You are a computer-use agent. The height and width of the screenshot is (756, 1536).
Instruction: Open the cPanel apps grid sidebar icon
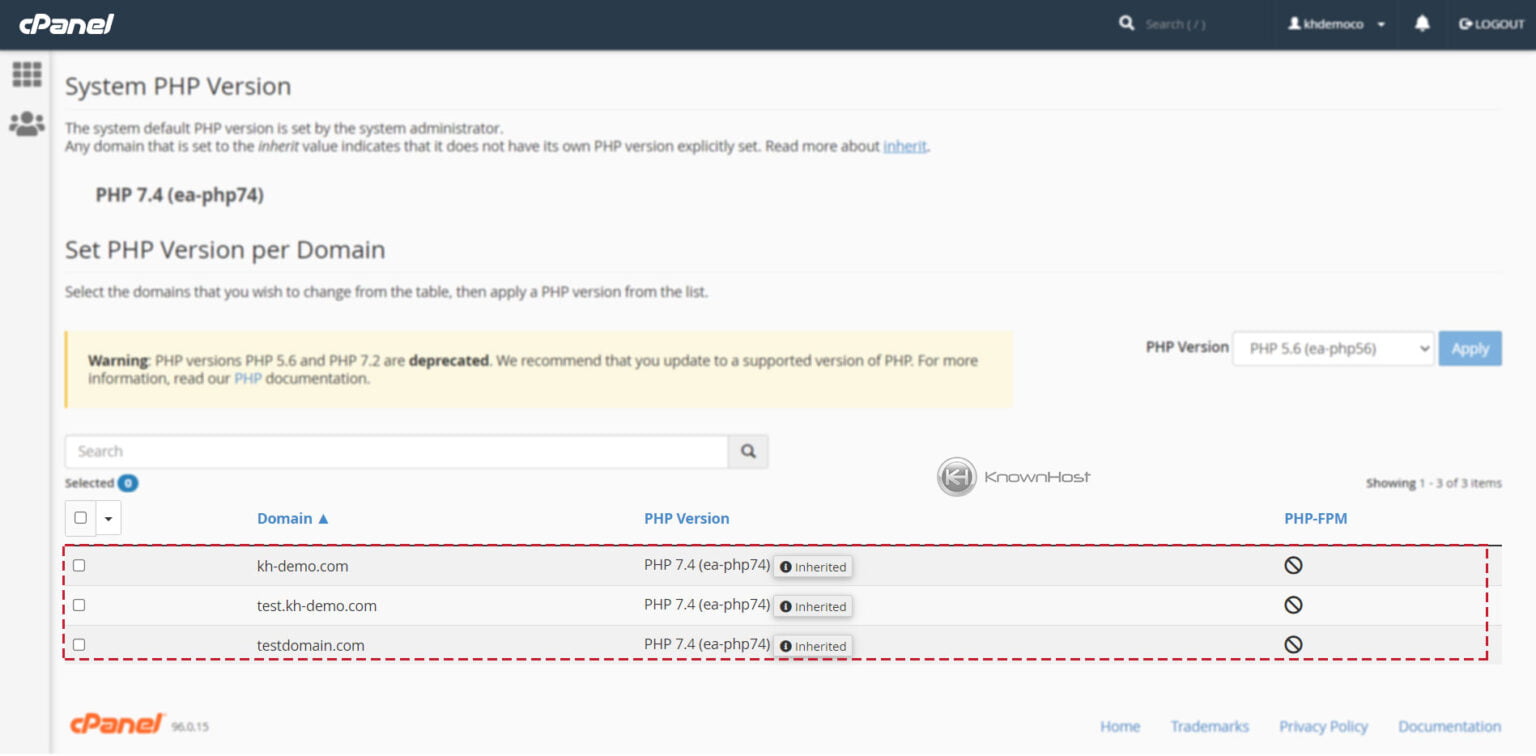pyautogui.click(x=28, y=73)
